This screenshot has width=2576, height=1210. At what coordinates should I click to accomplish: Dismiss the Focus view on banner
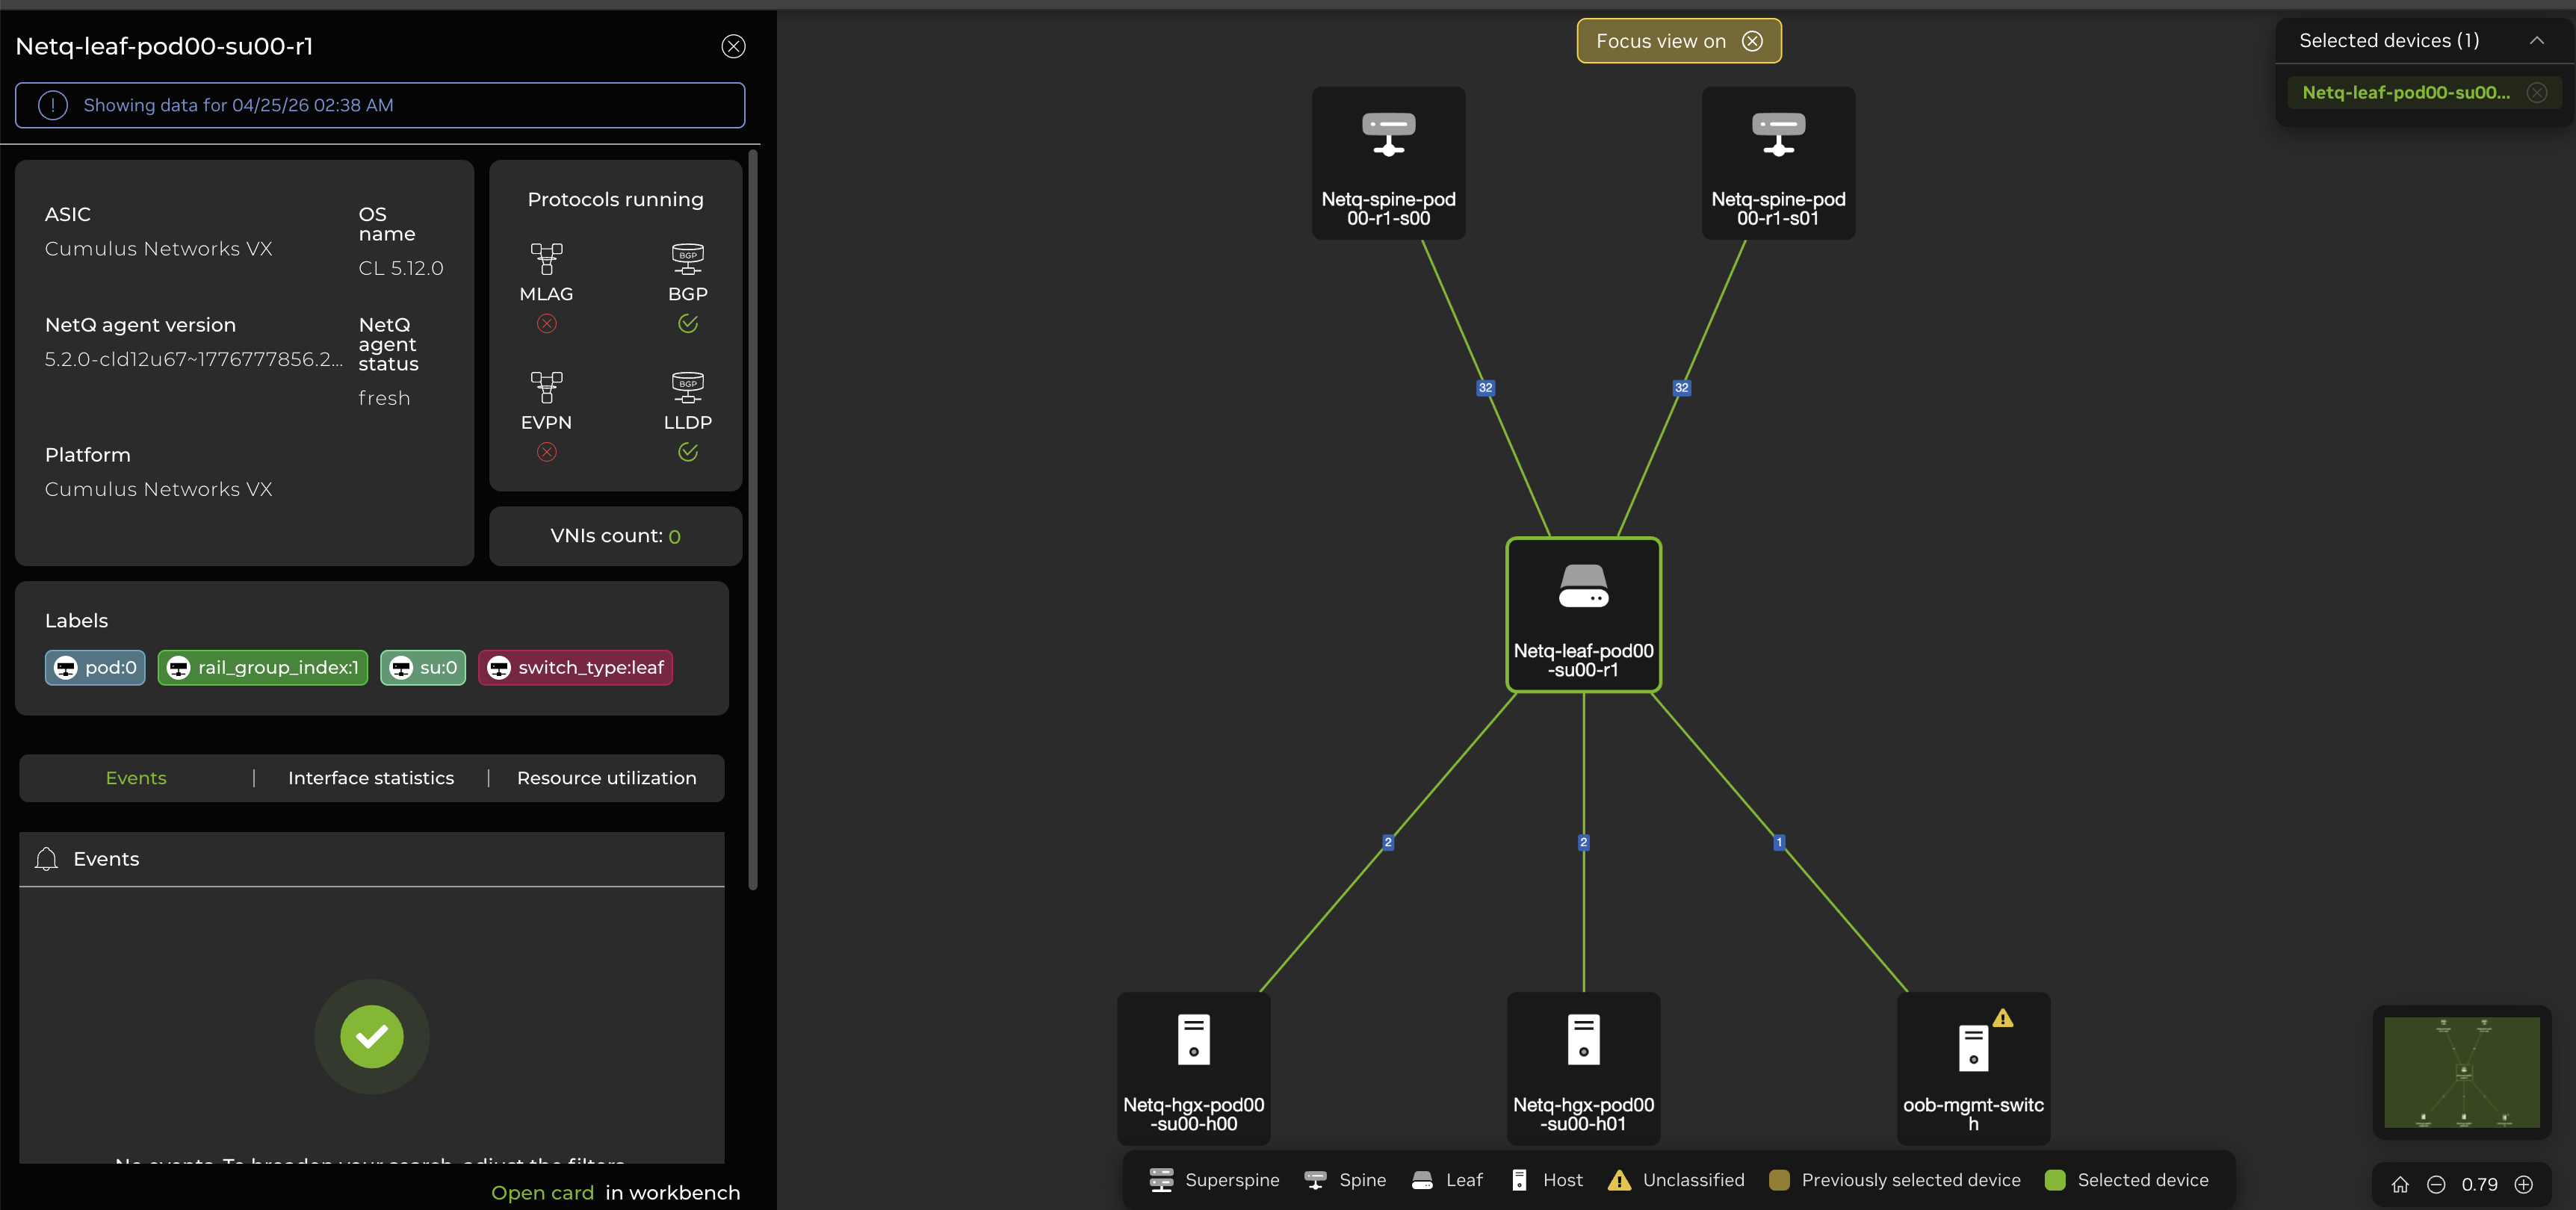pos(1752,41)
